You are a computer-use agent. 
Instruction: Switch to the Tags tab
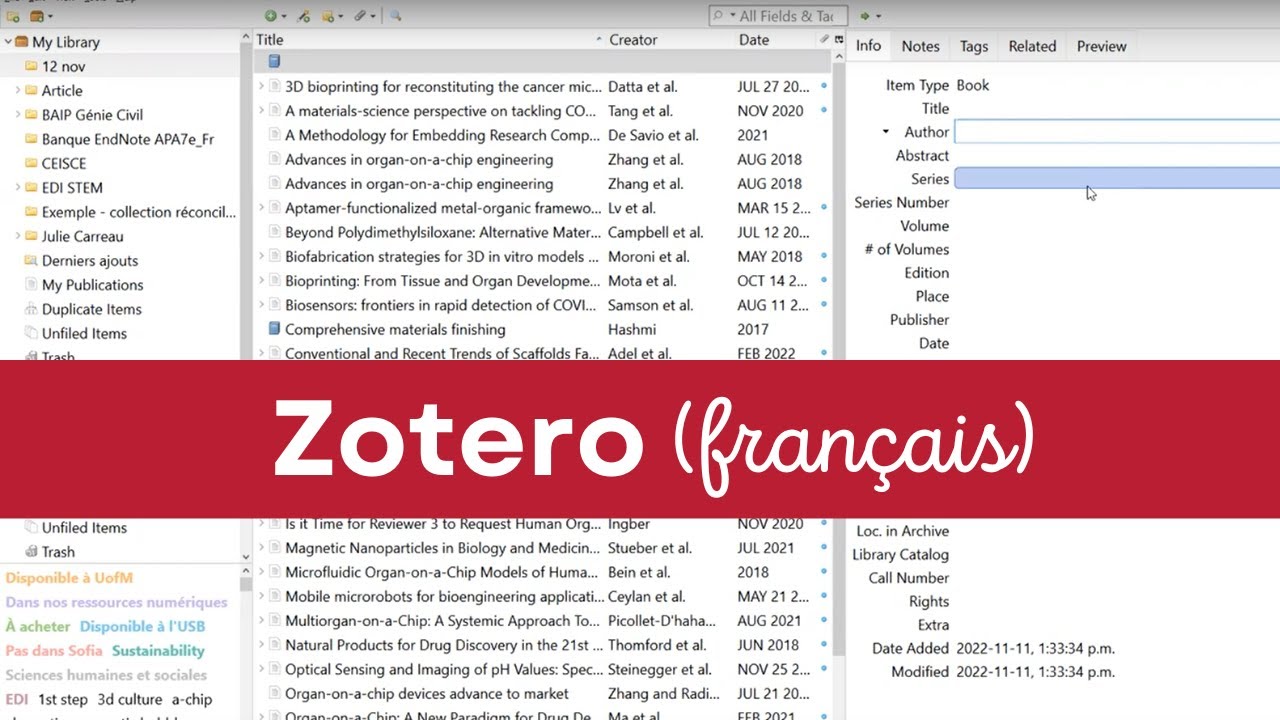[974, 46]
